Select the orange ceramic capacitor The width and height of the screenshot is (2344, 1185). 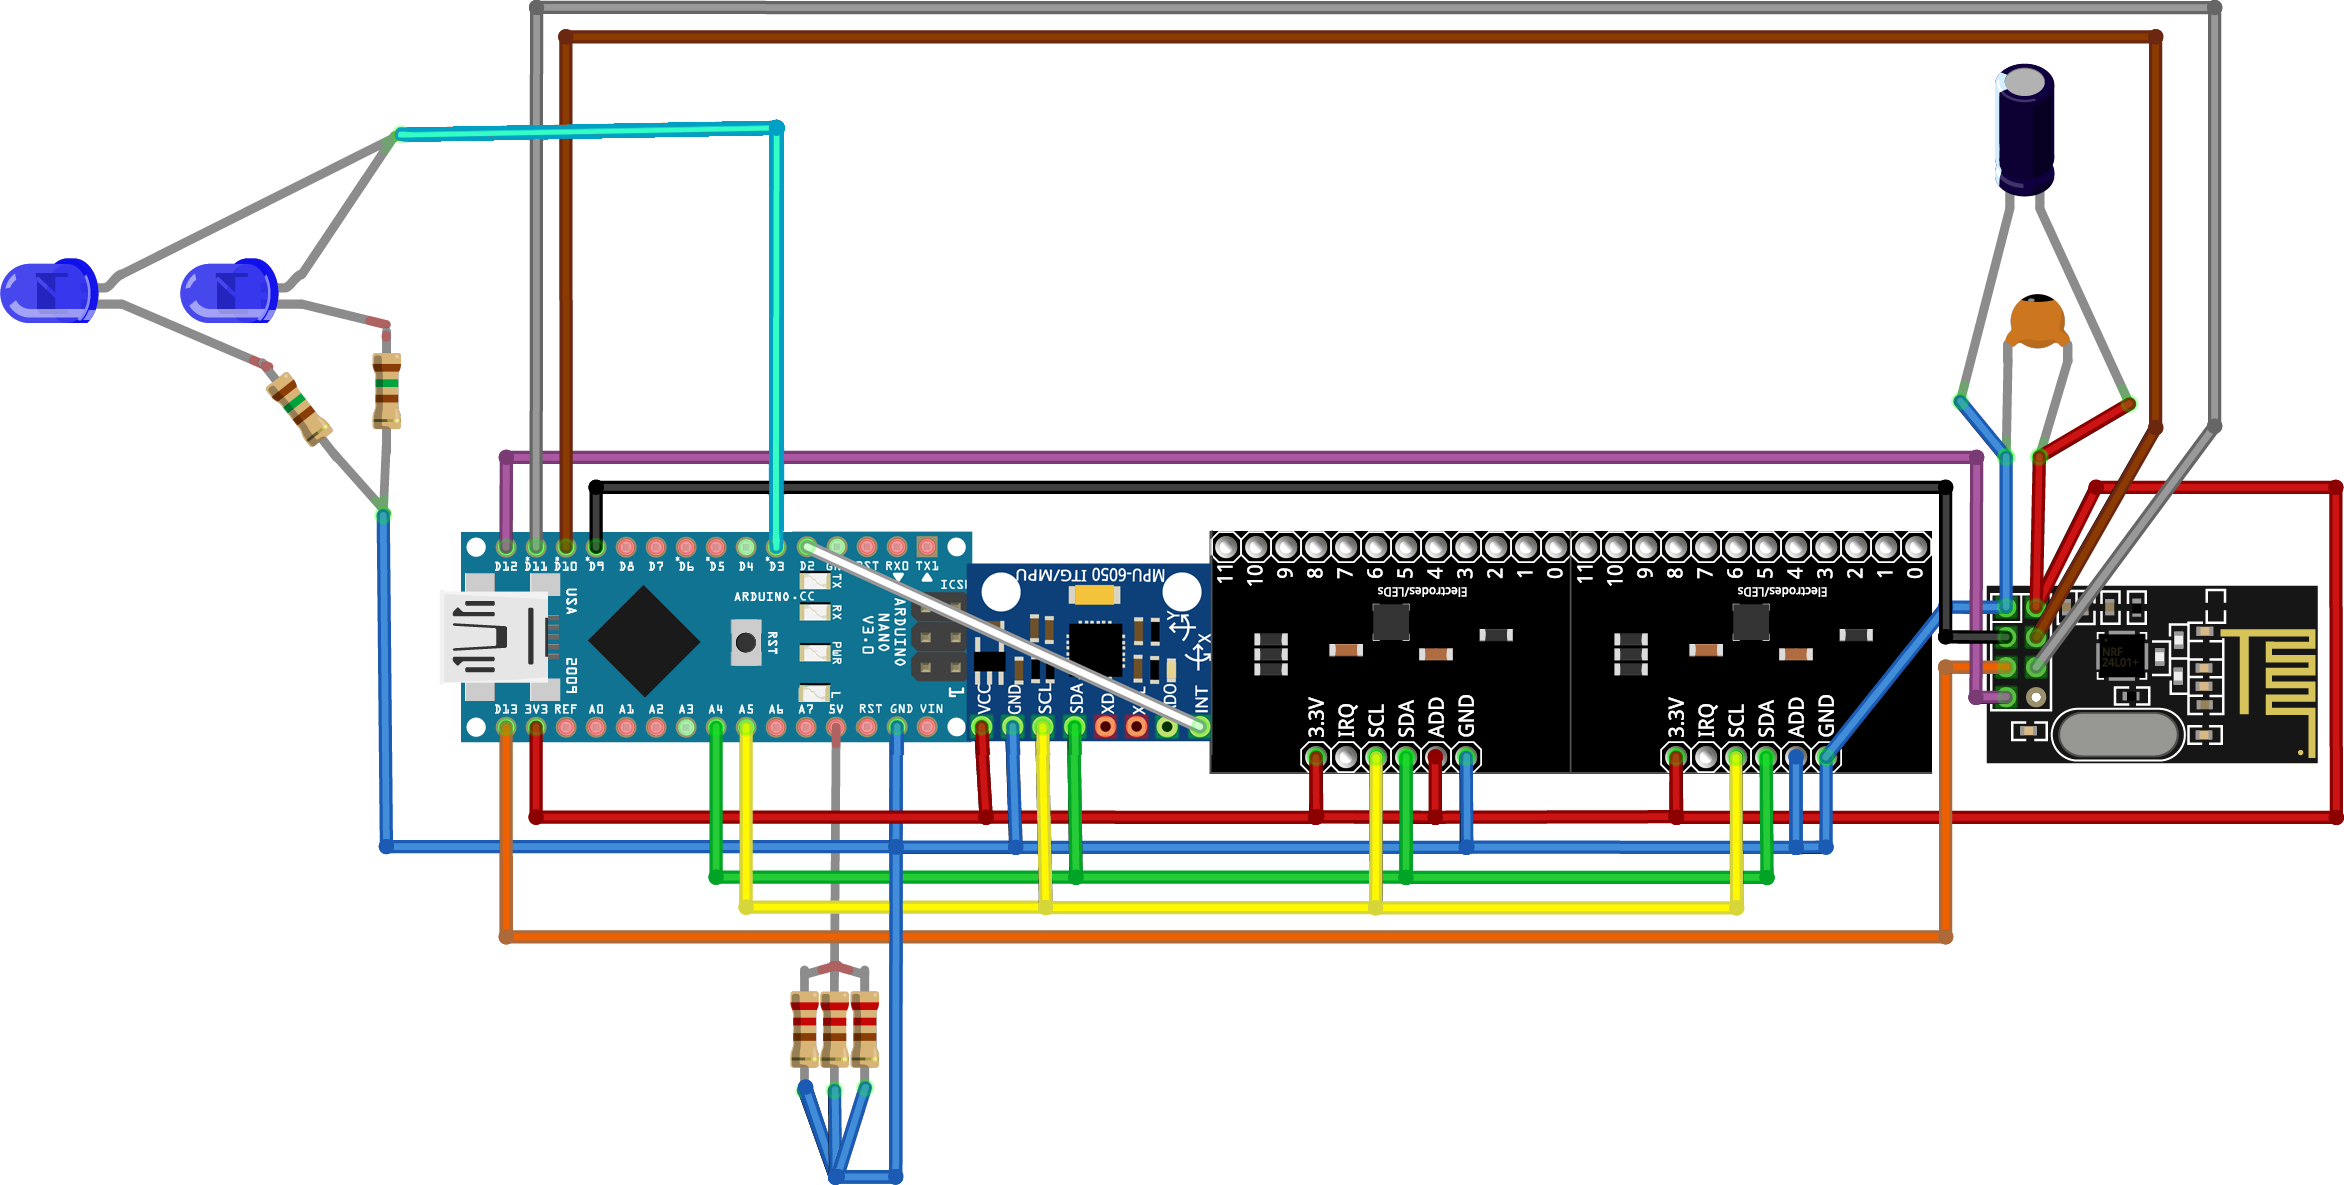pos(2037,322)
